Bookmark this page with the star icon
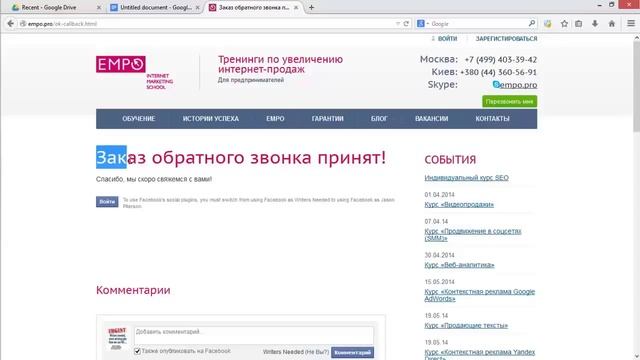This screenshot has height=360, width=640. pos(564,24)
